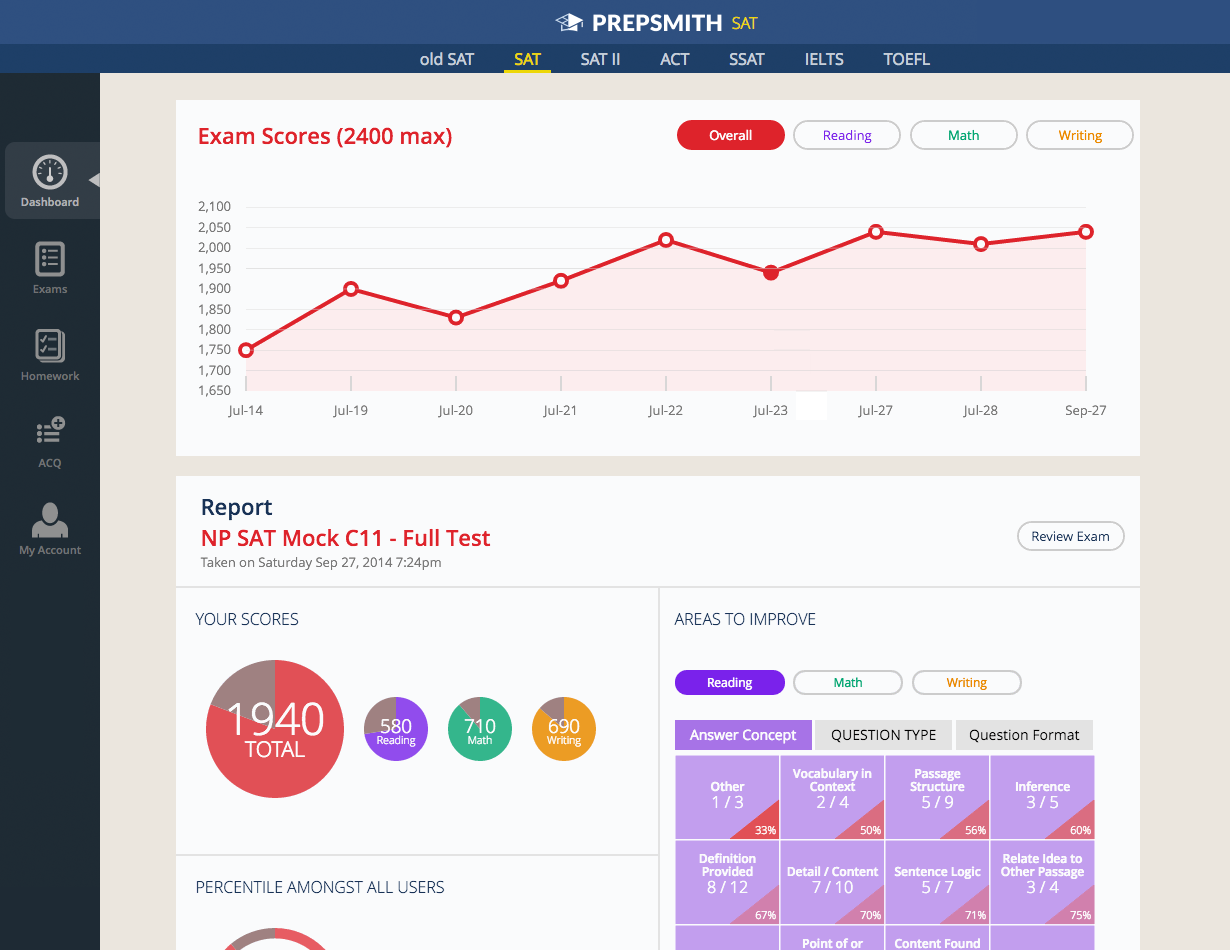Switch to the TOEFL tab
Image resolution: width=1230 pixels, height=950 pixels.
pyautogui.click(x=907, y=59)
